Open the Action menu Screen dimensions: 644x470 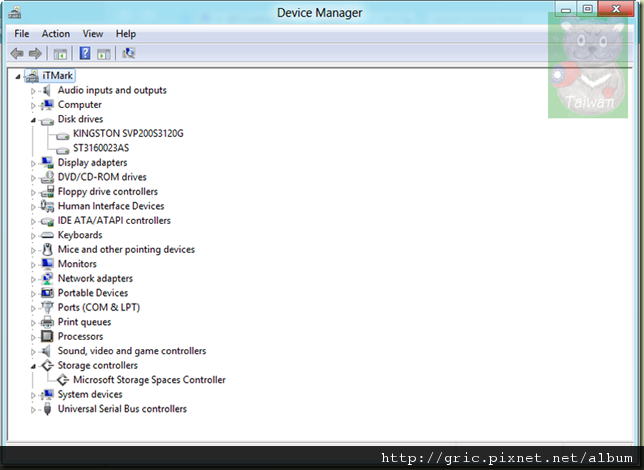[56, 34]
